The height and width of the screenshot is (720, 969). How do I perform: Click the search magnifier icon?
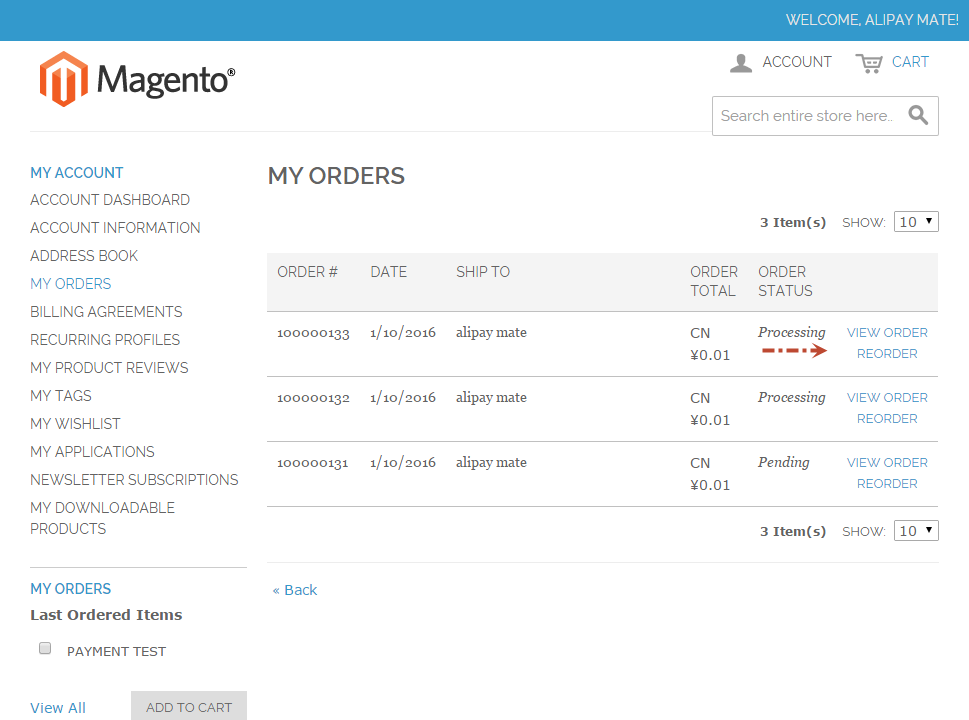tap(918, 115)
